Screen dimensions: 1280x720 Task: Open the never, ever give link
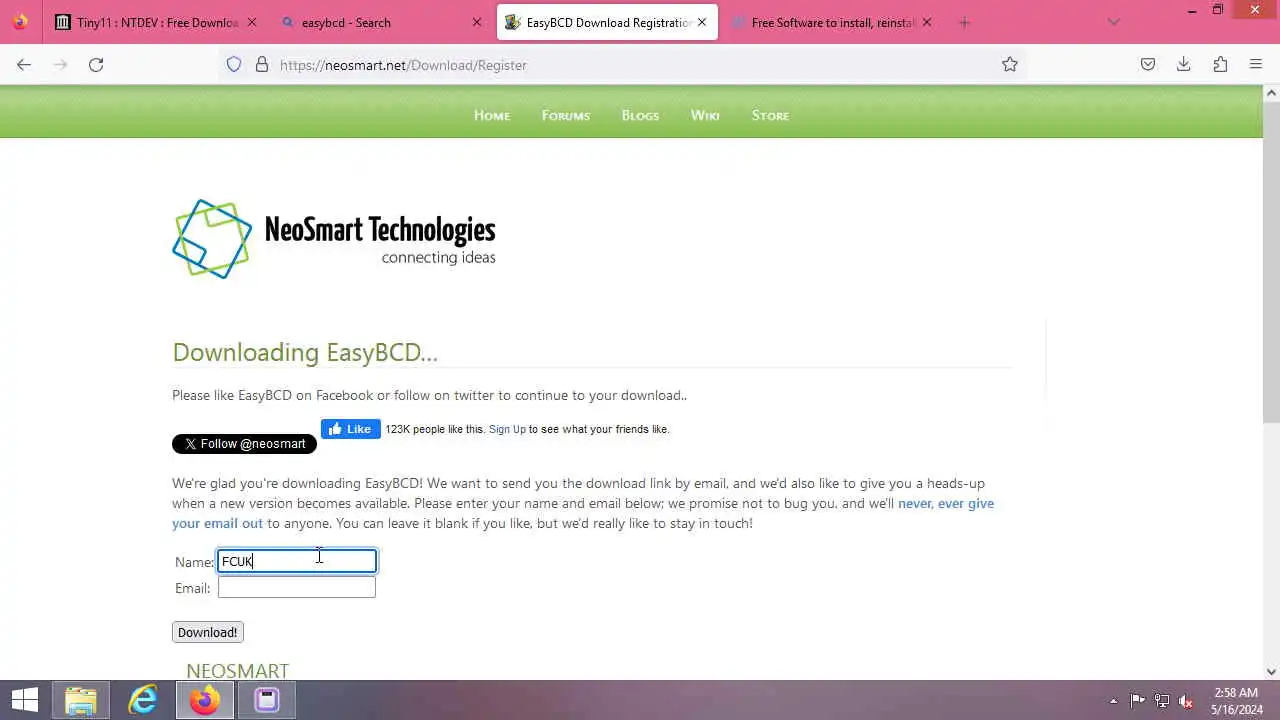pyautogui.click(x=944, y=503)
